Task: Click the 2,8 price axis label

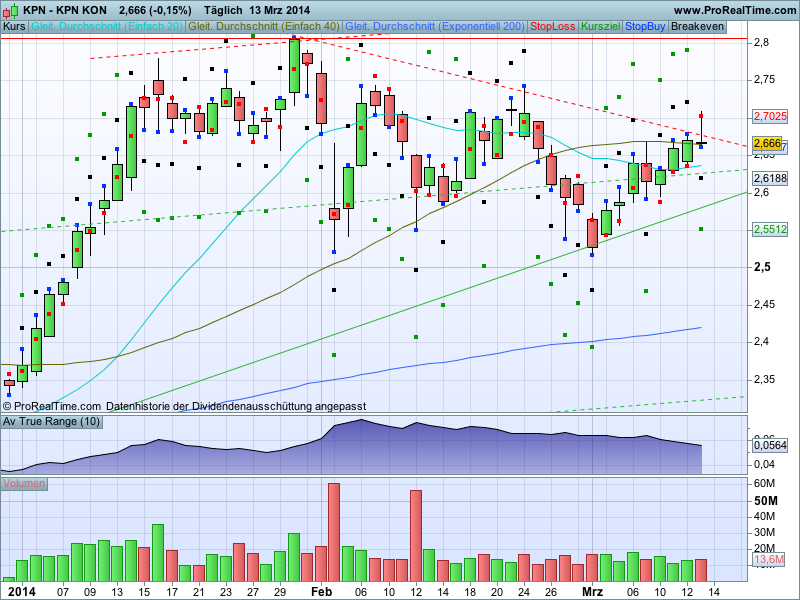Action: pos(761,42)
